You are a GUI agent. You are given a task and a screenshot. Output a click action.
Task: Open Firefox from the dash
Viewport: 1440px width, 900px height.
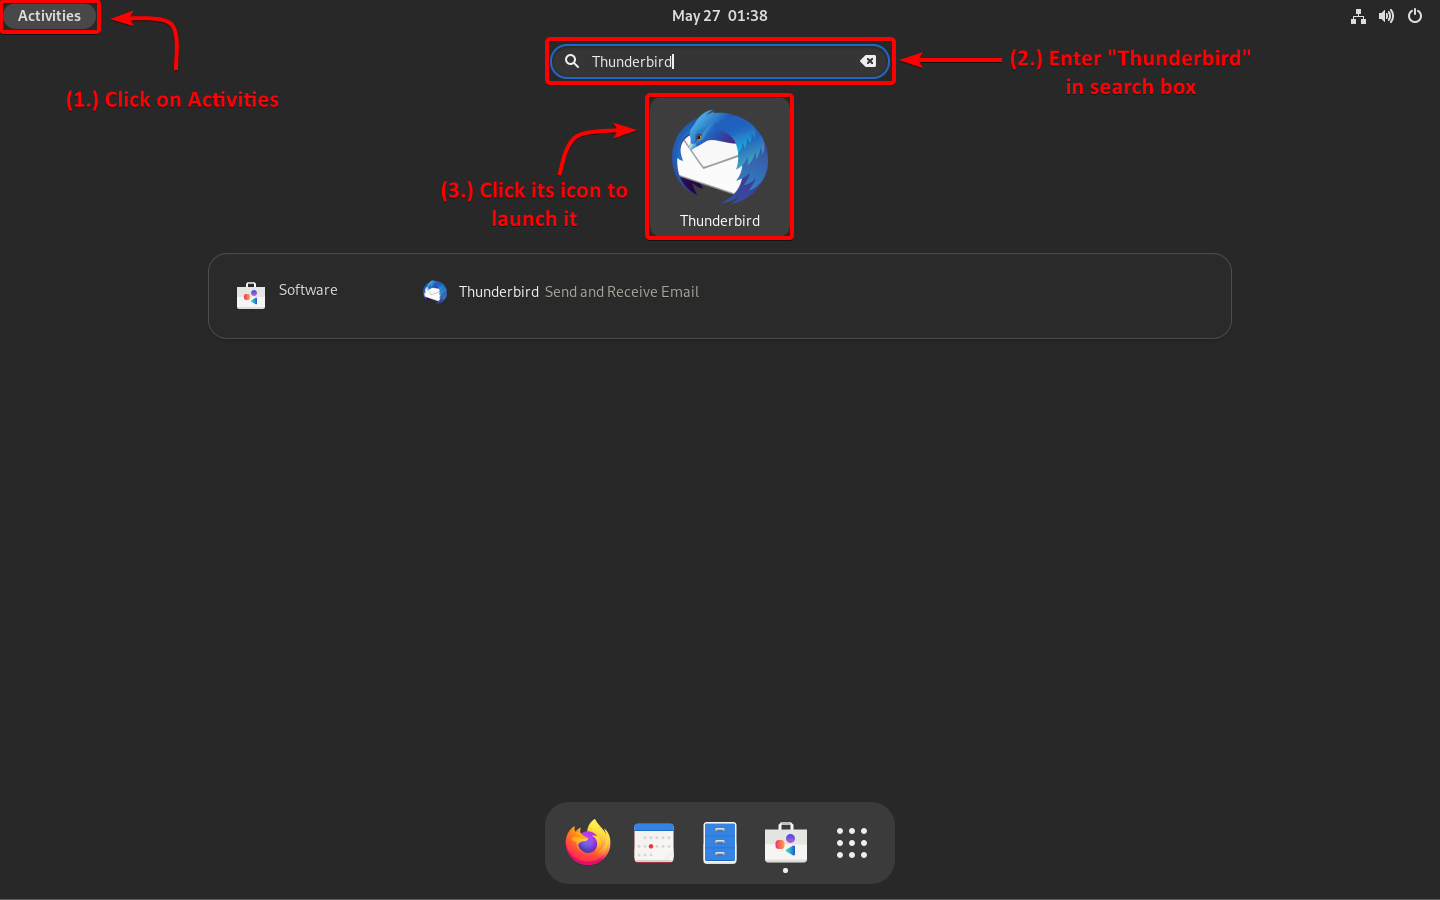(587, 843)
